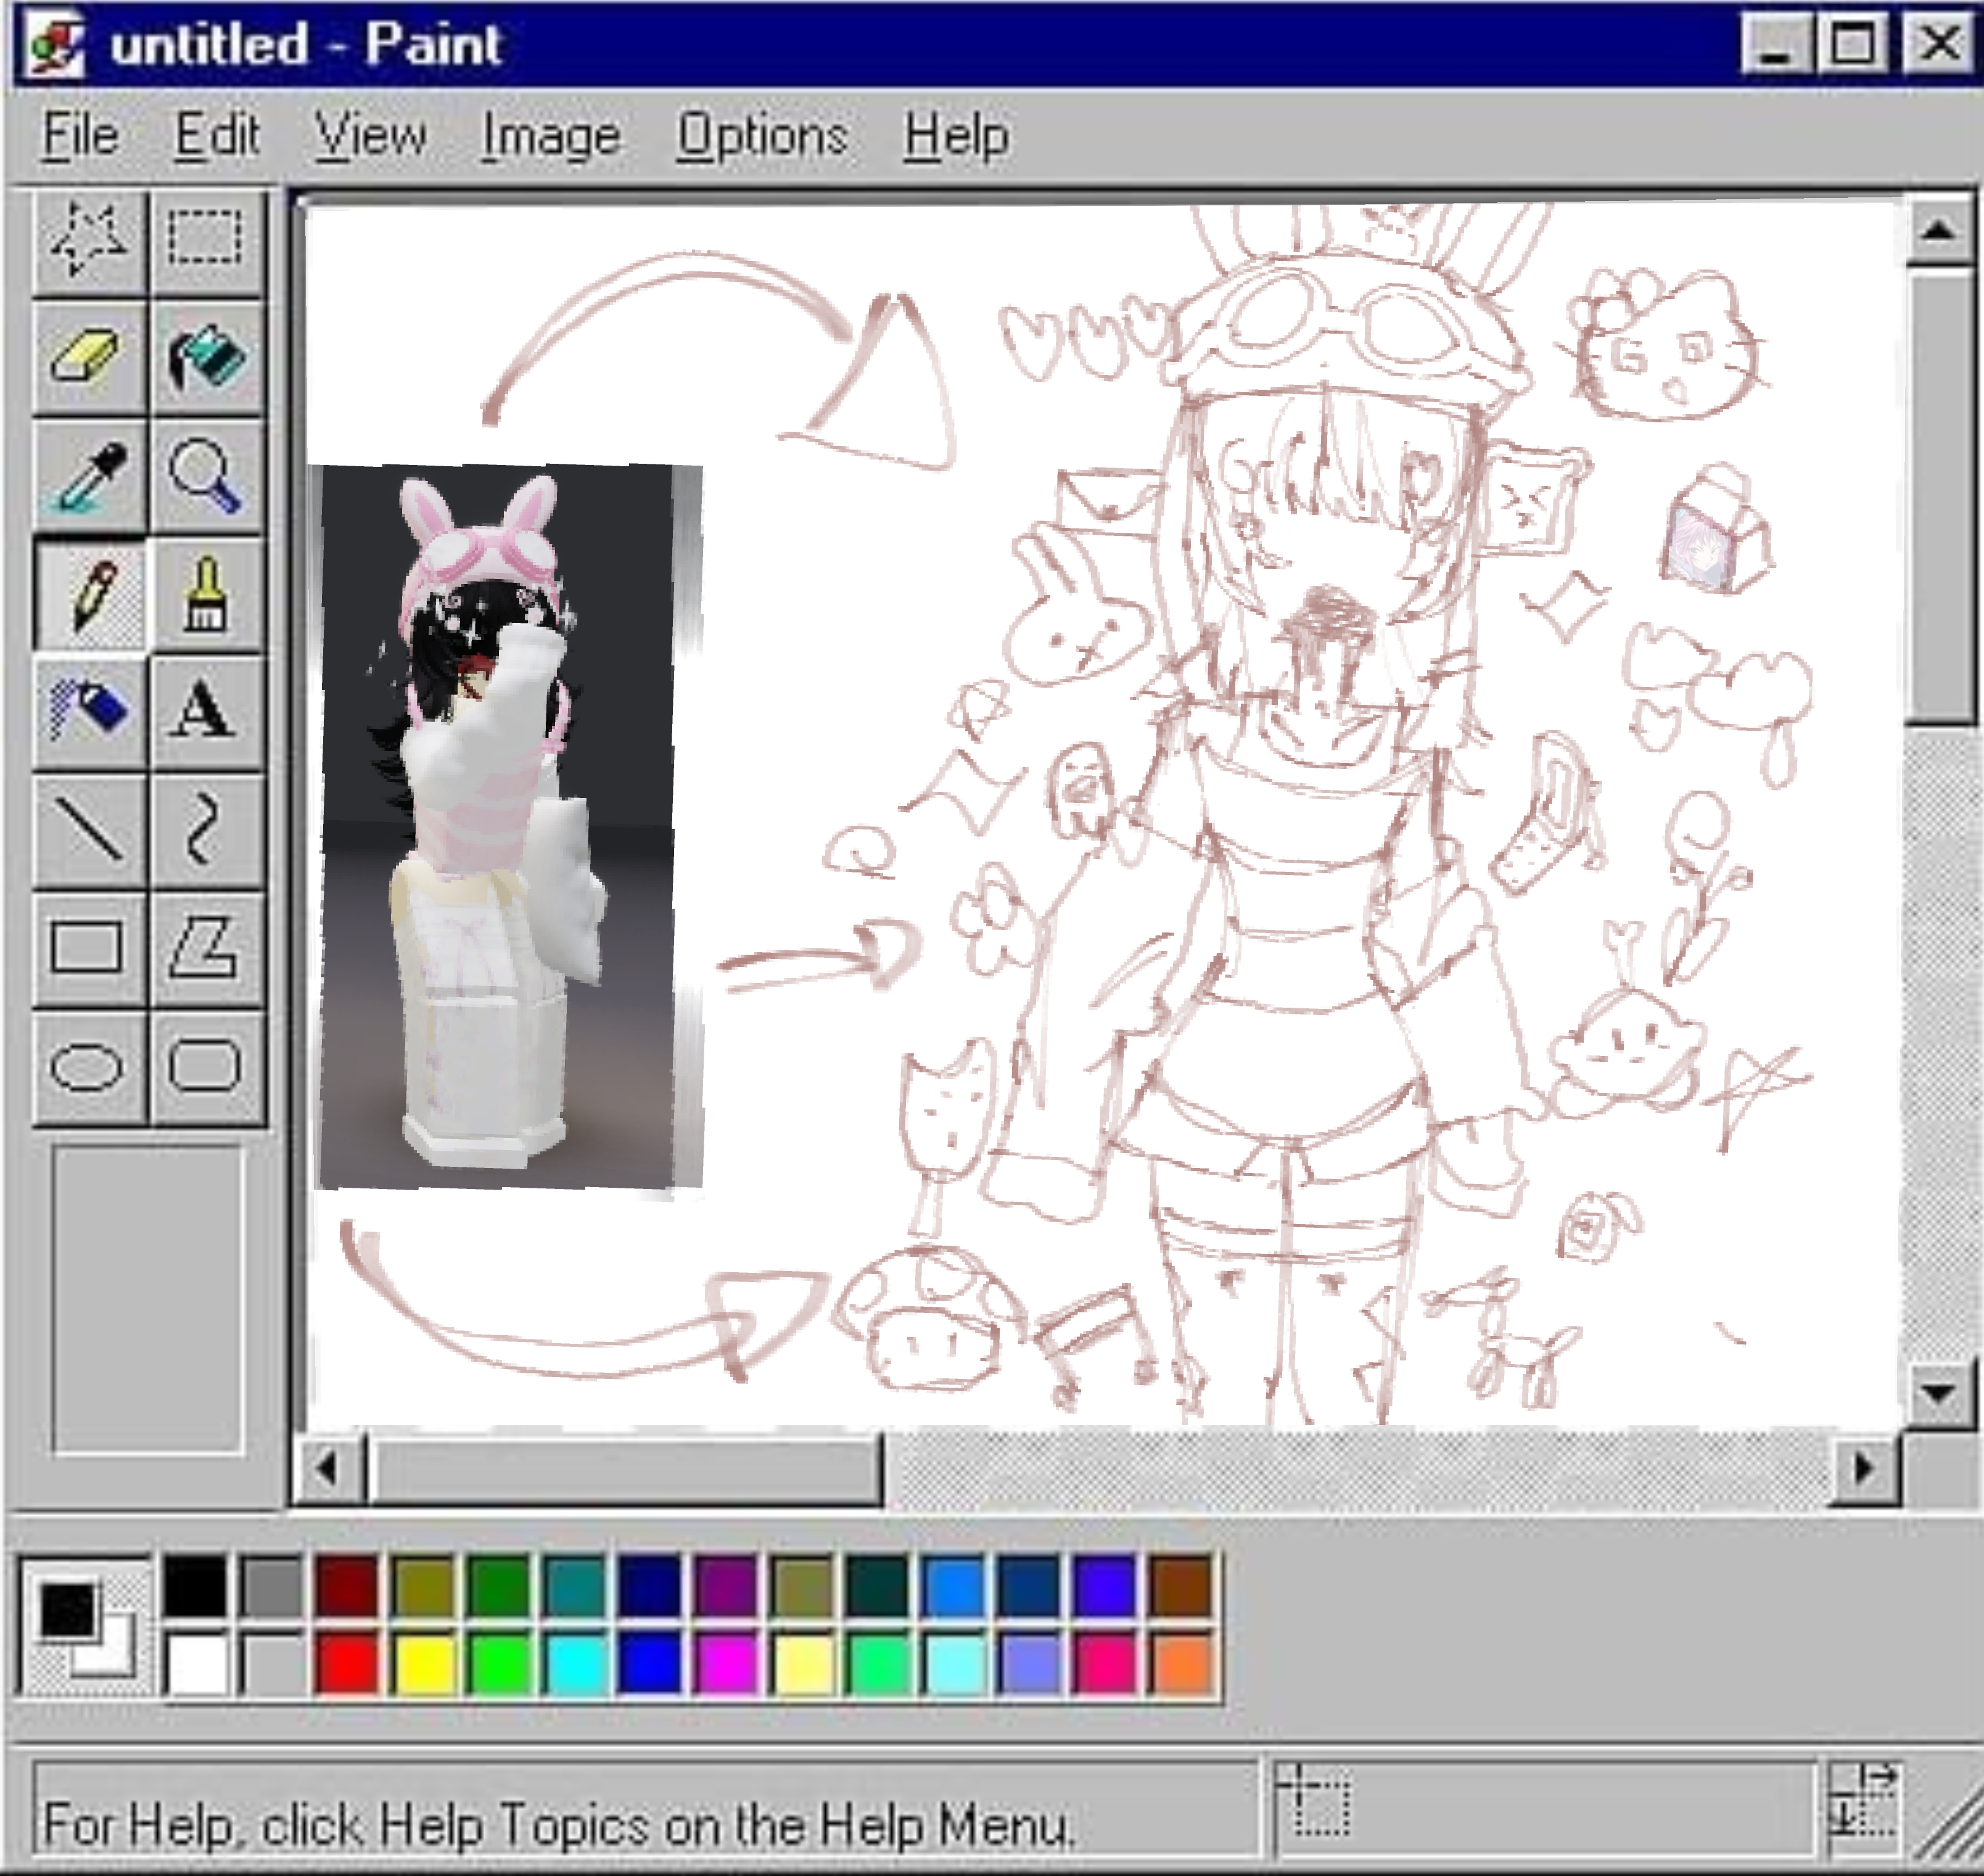Open the Help menu
The width and height of the screenshot is (1984, 1876).
tap(956, 135)
